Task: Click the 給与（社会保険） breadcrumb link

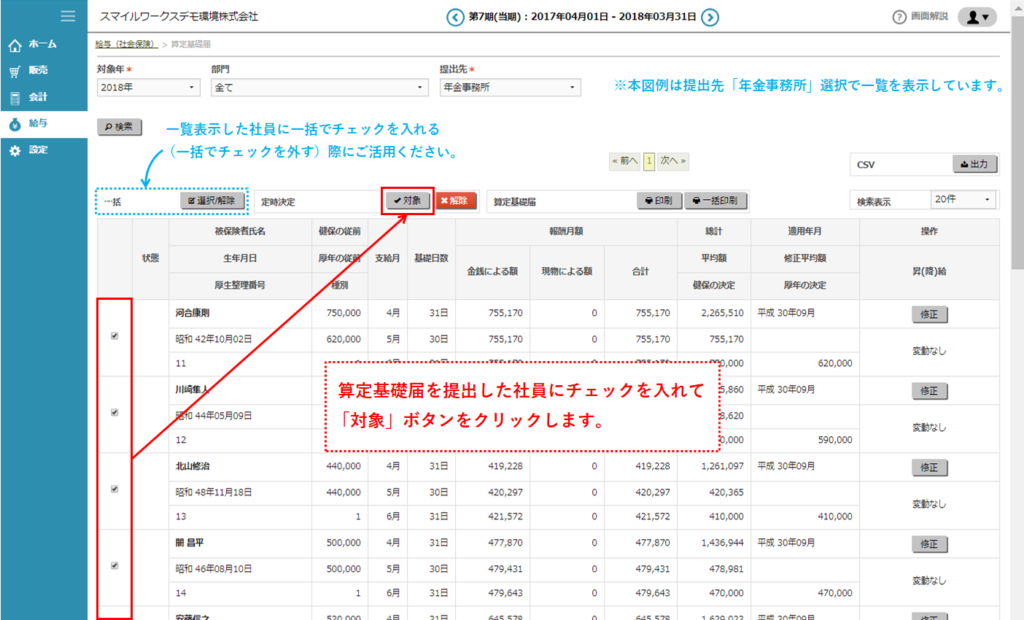Action: click(126, 44)
